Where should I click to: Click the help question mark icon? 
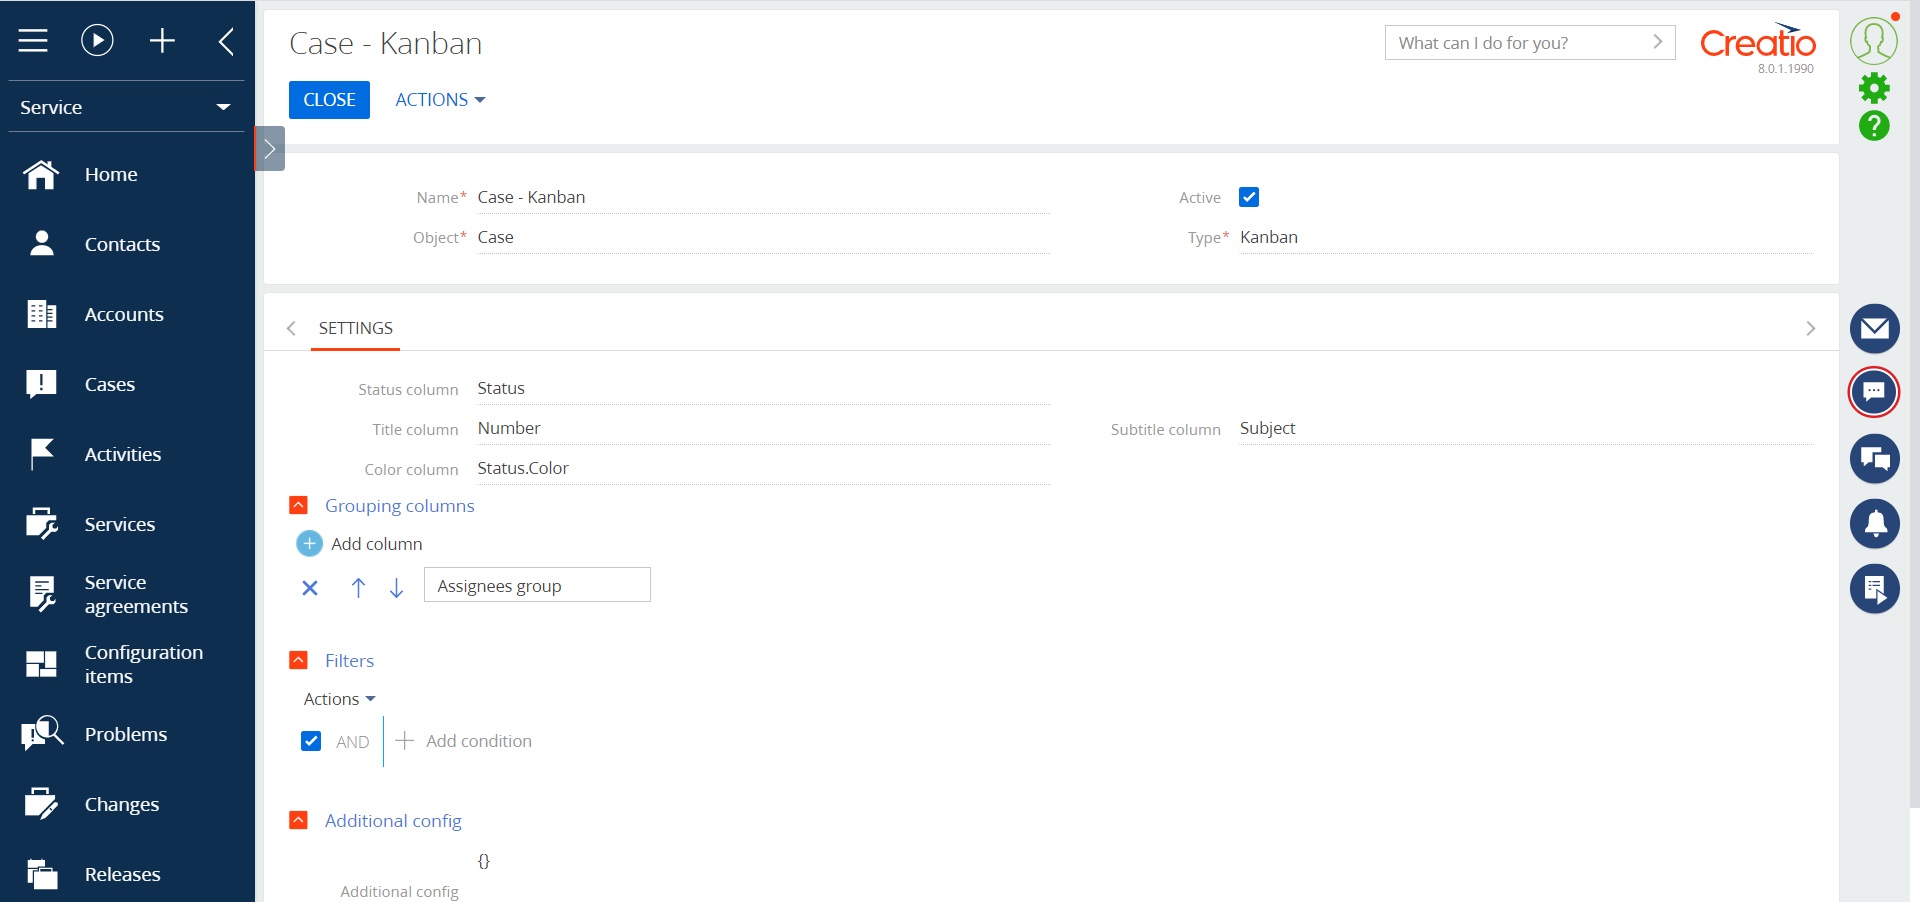(1875, 127)
